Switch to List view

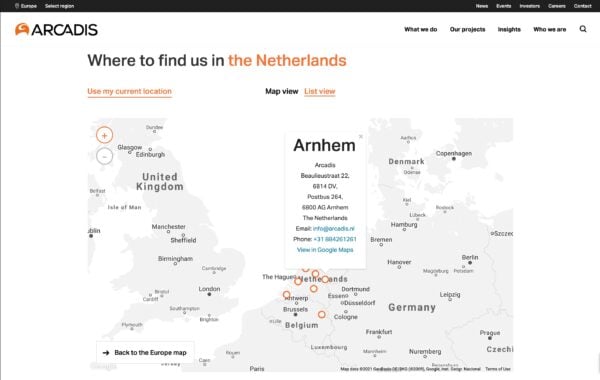(x=320, y=91)
